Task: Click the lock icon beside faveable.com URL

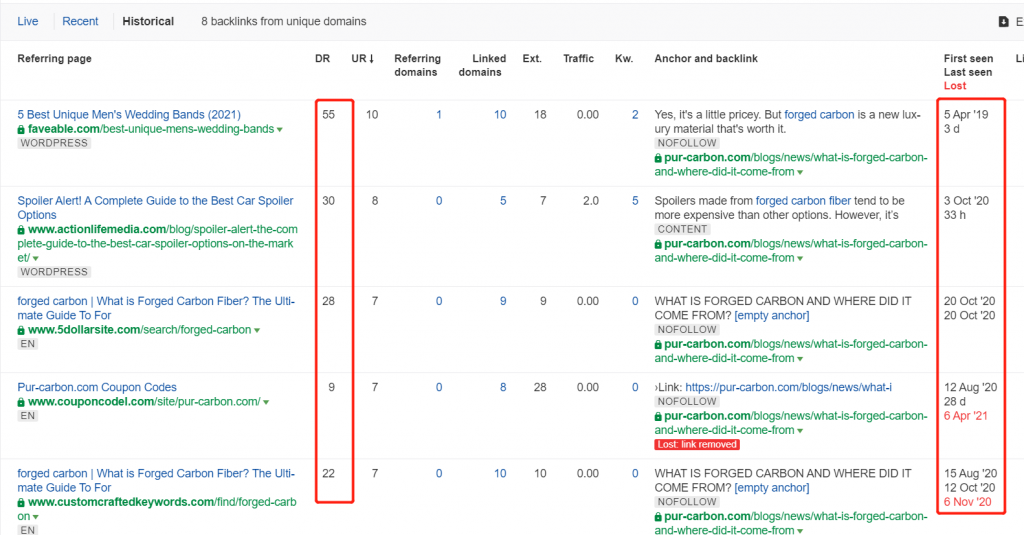Action: point(22,129)
